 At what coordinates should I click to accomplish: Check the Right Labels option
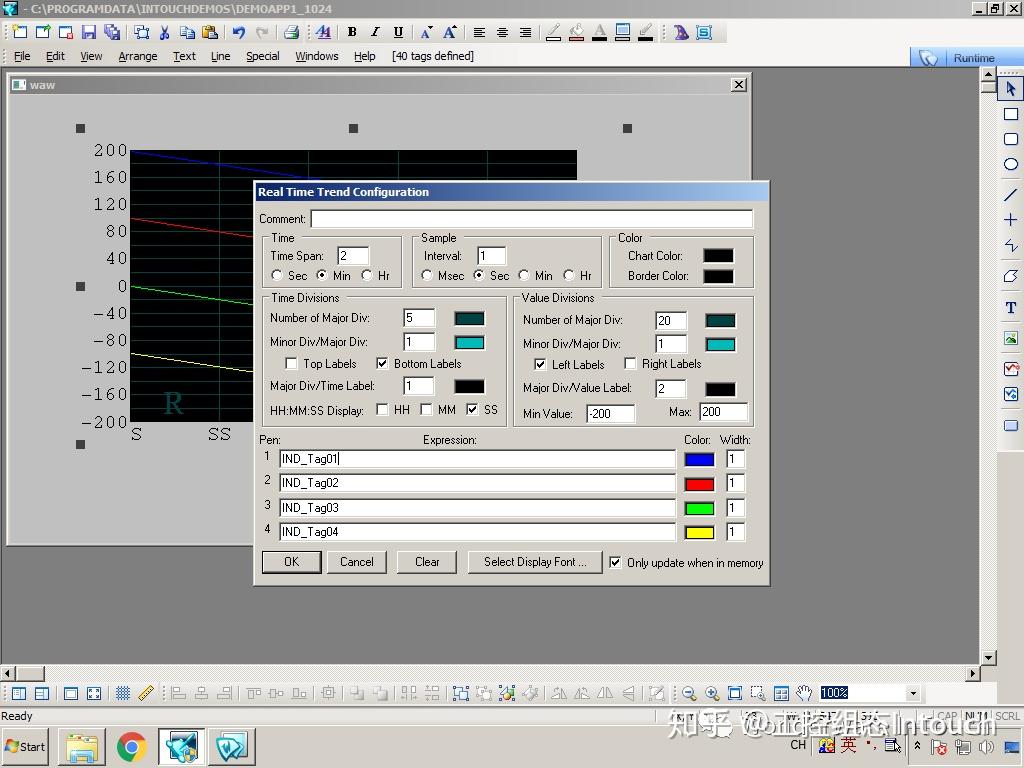pos(630,364)
